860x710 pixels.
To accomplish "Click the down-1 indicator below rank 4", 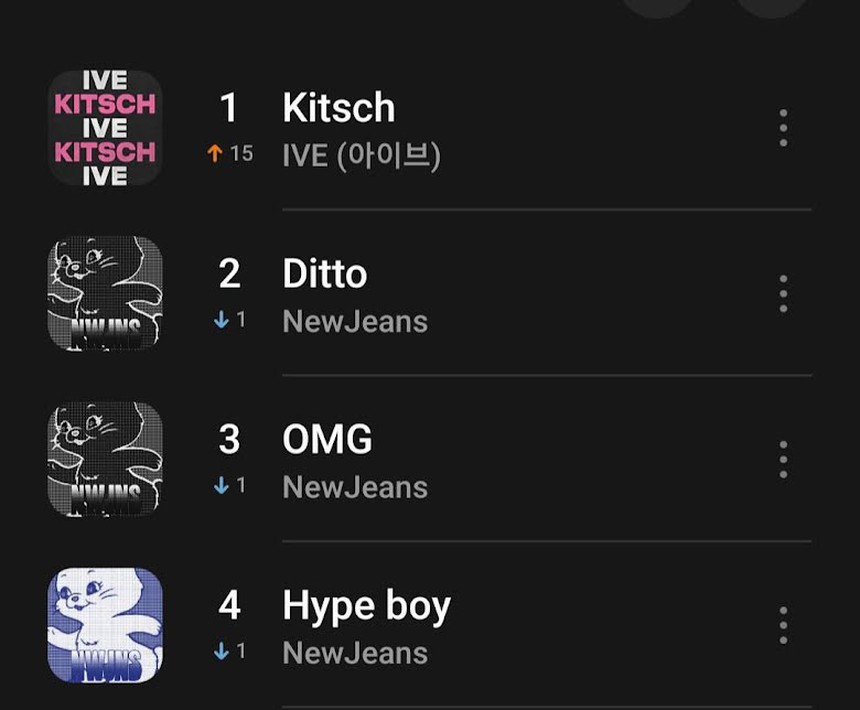I will (x=229, y=652).
